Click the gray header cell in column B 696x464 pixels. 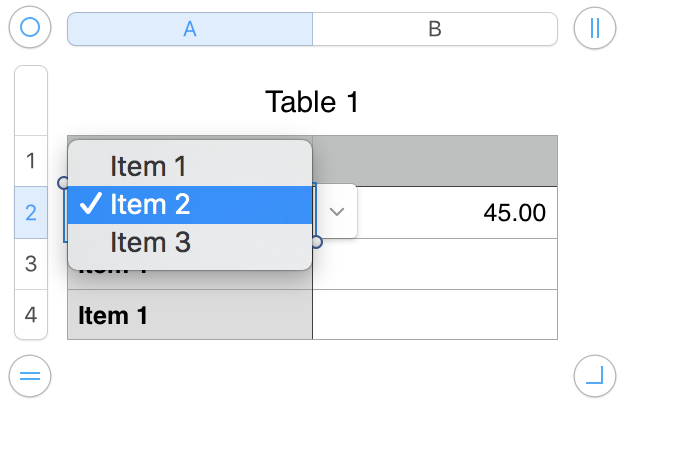click(435, 160)
